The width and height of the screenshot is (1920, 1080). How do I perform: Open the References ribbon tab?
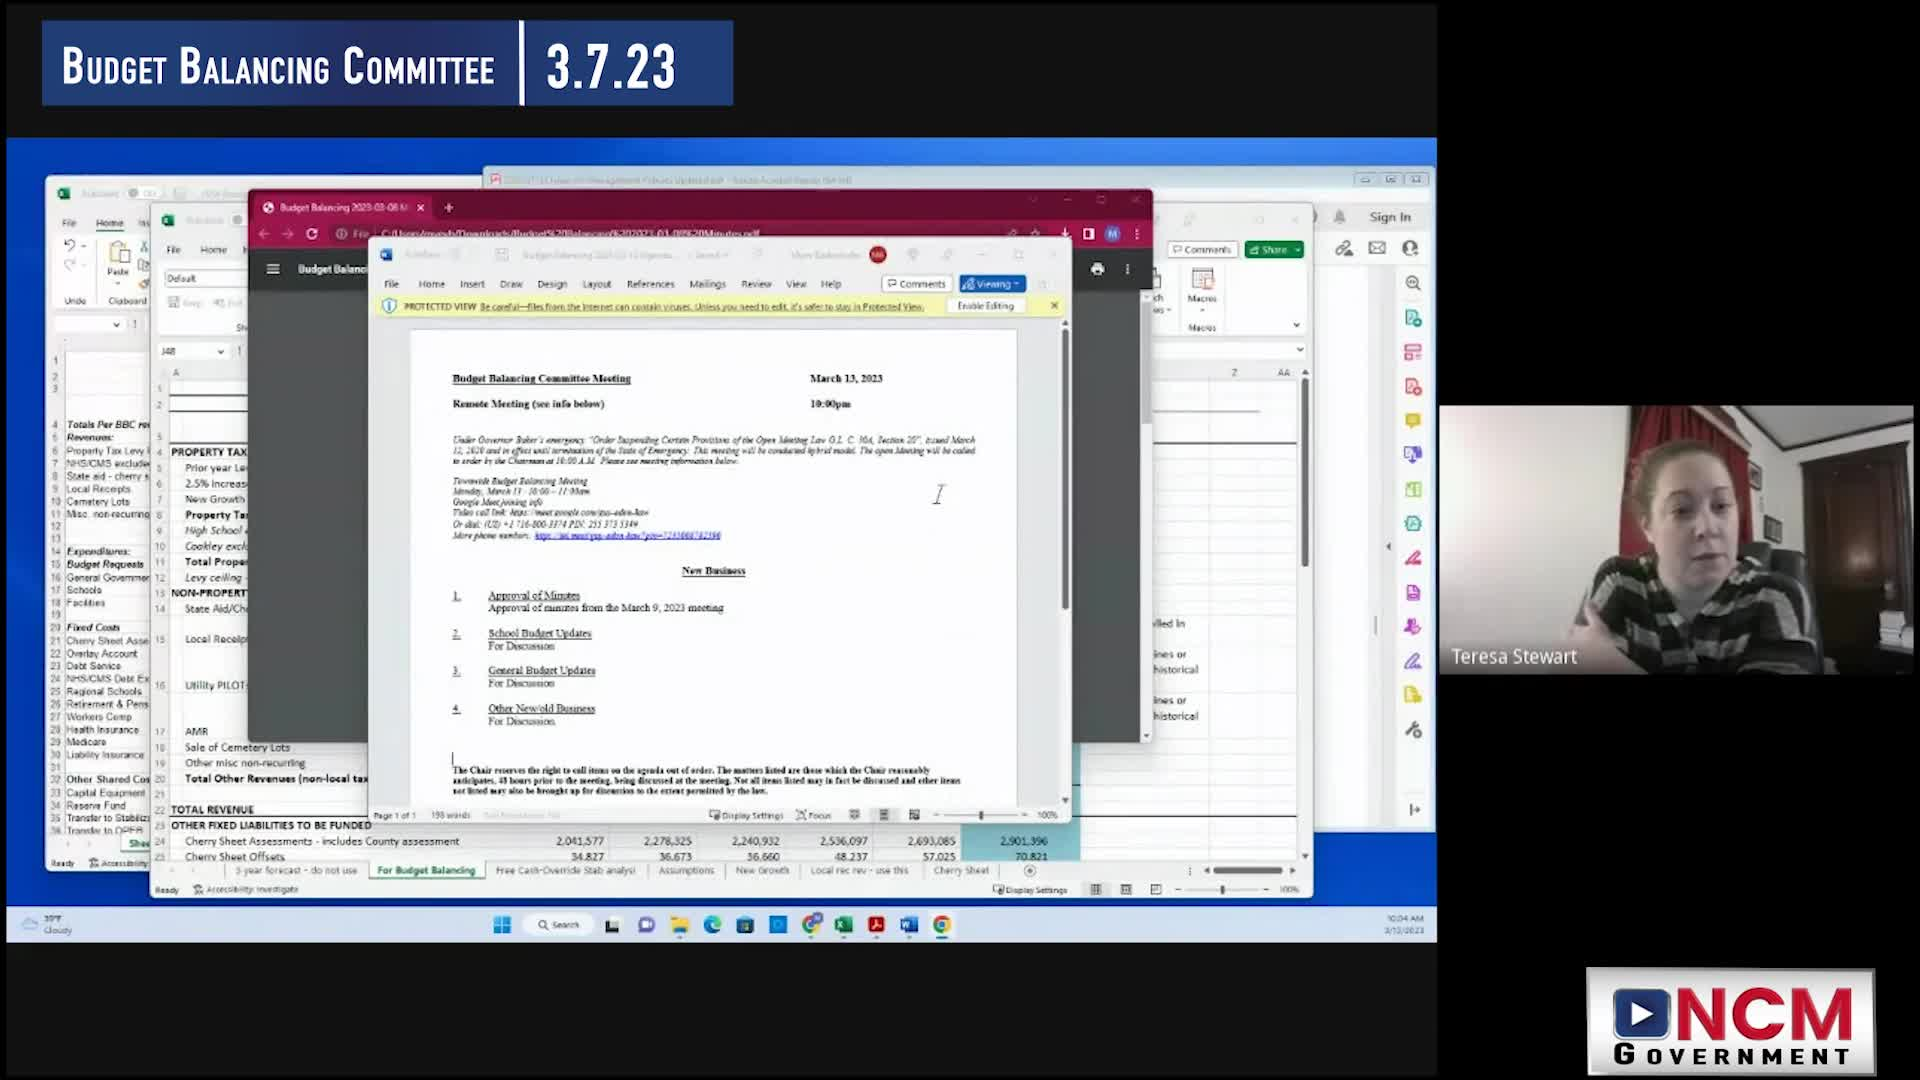click(x=650, y=284)
